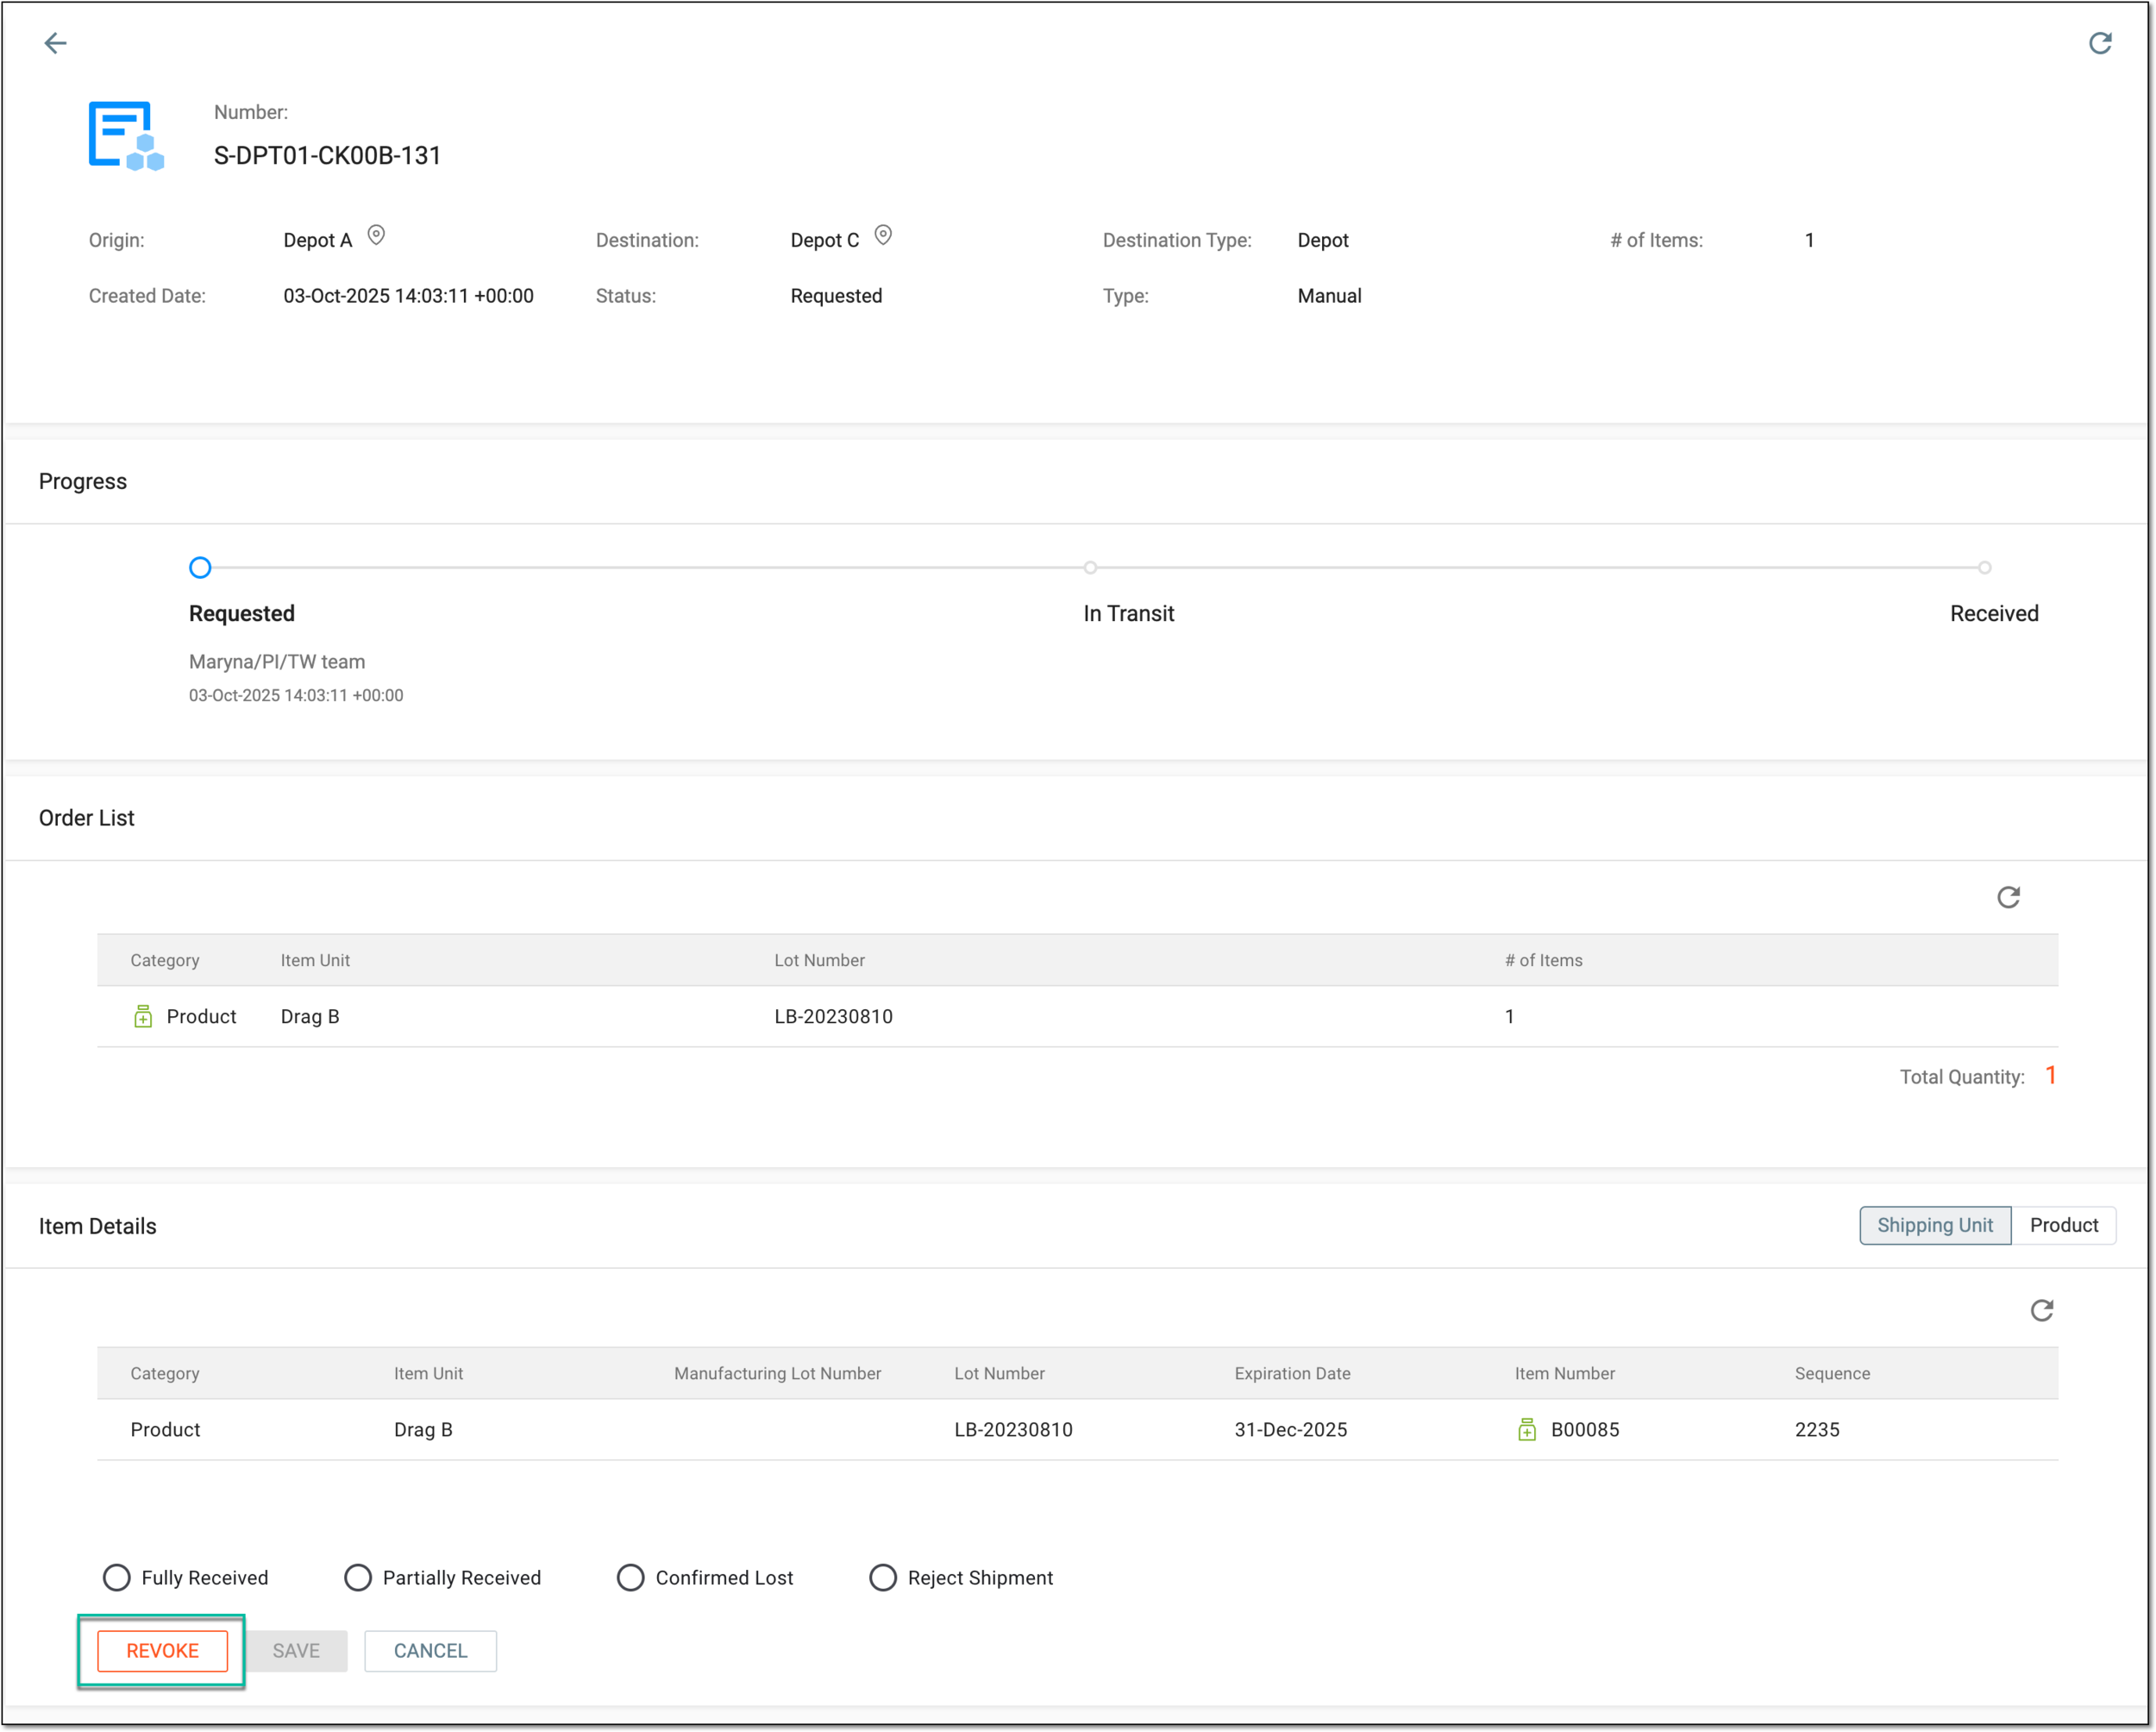Click the CANCEL button
This screenshot has width=2156, height=1732.
(x=431, y=1651)
